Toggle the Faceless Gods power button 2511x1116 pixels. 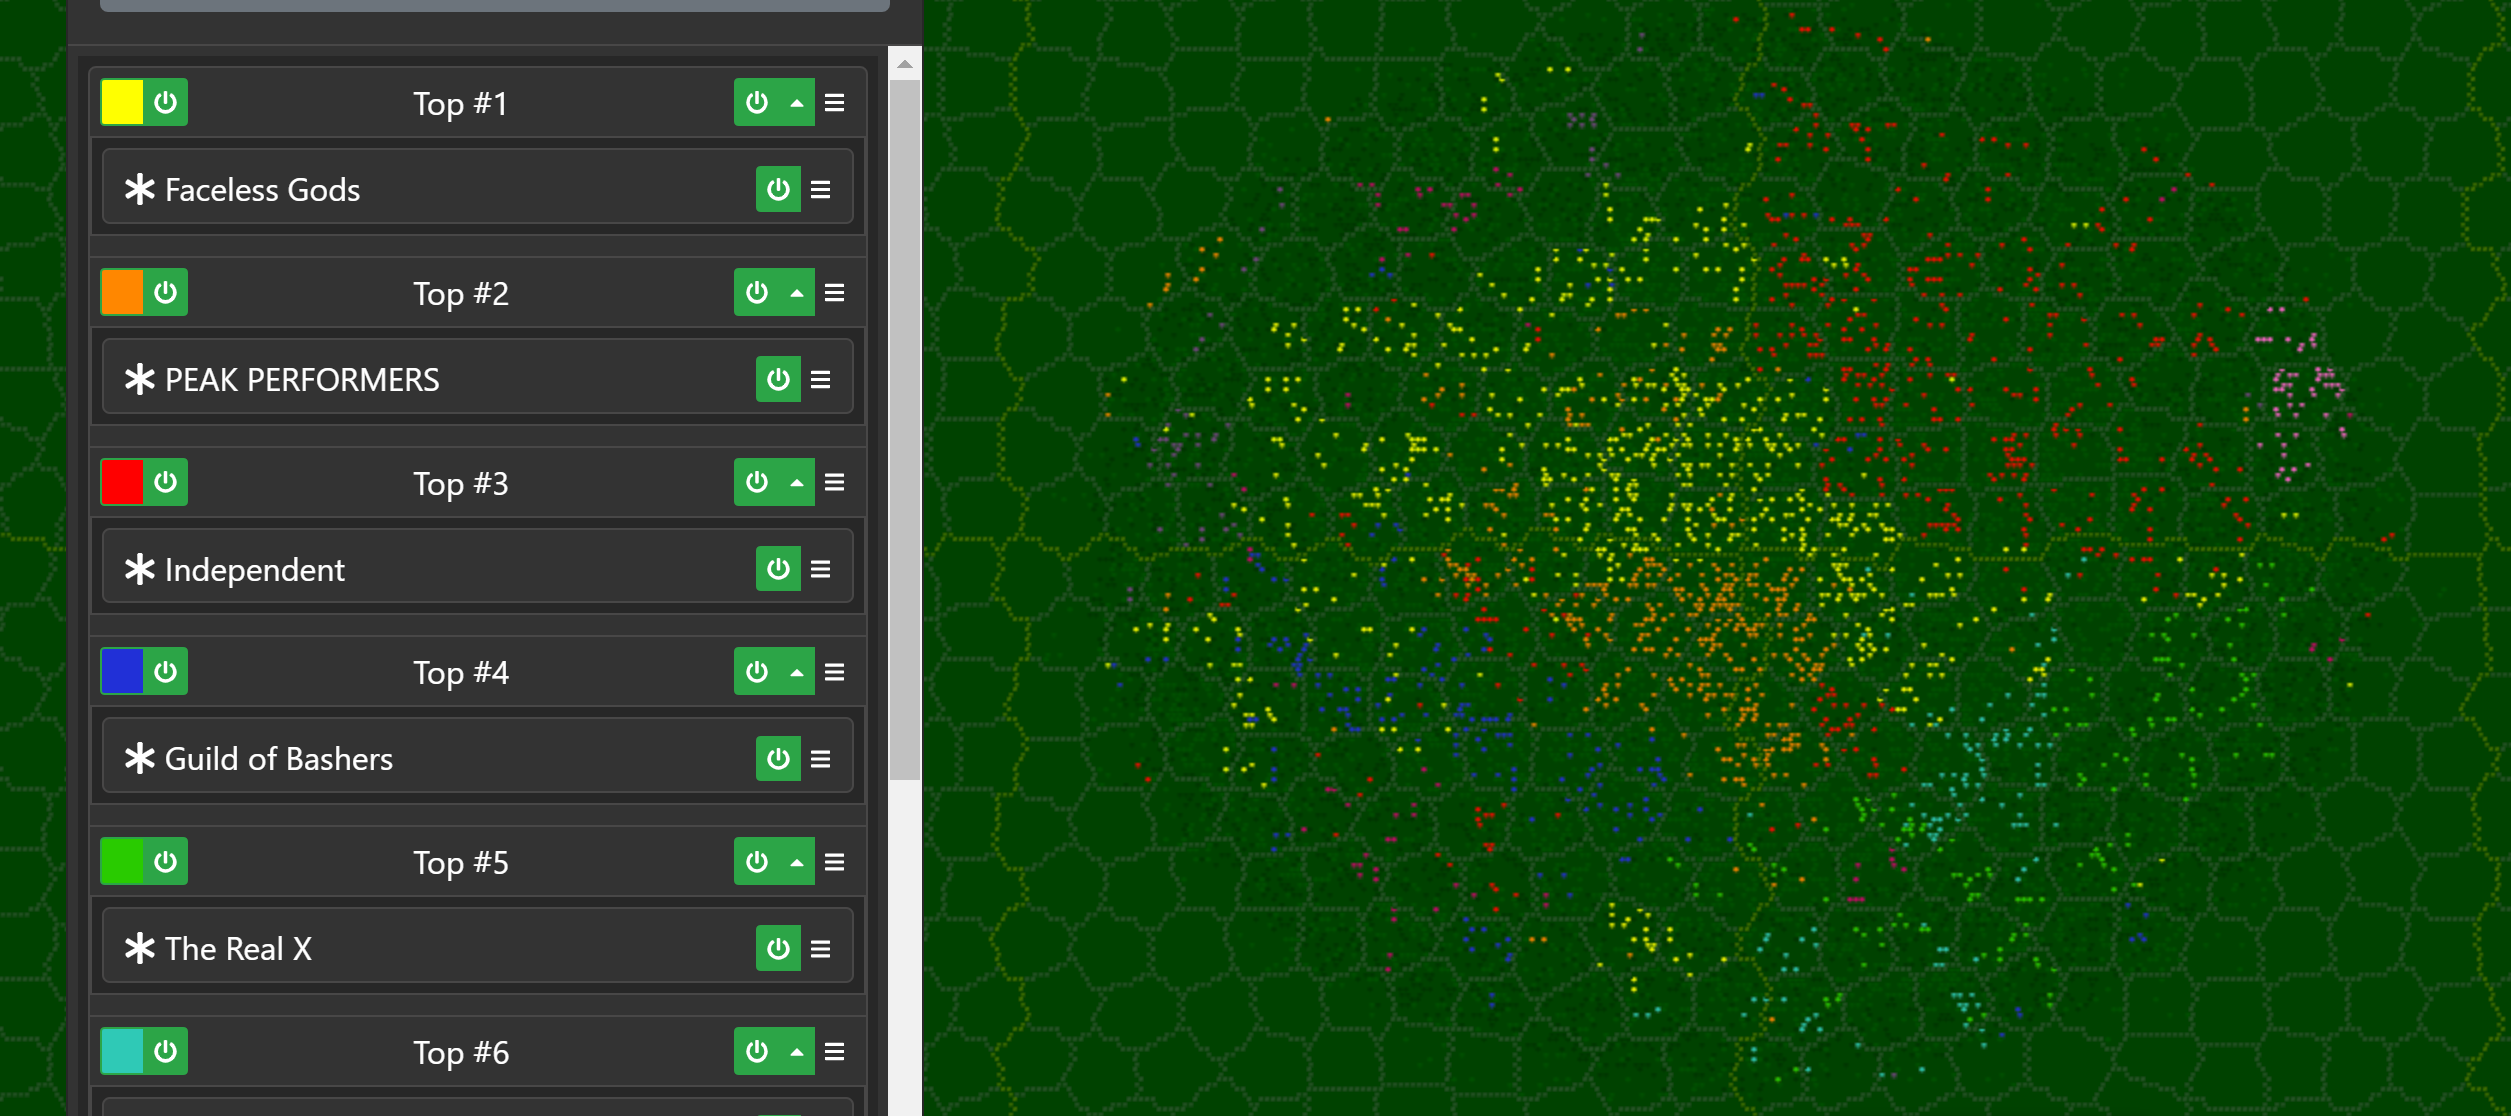point(778,189)
